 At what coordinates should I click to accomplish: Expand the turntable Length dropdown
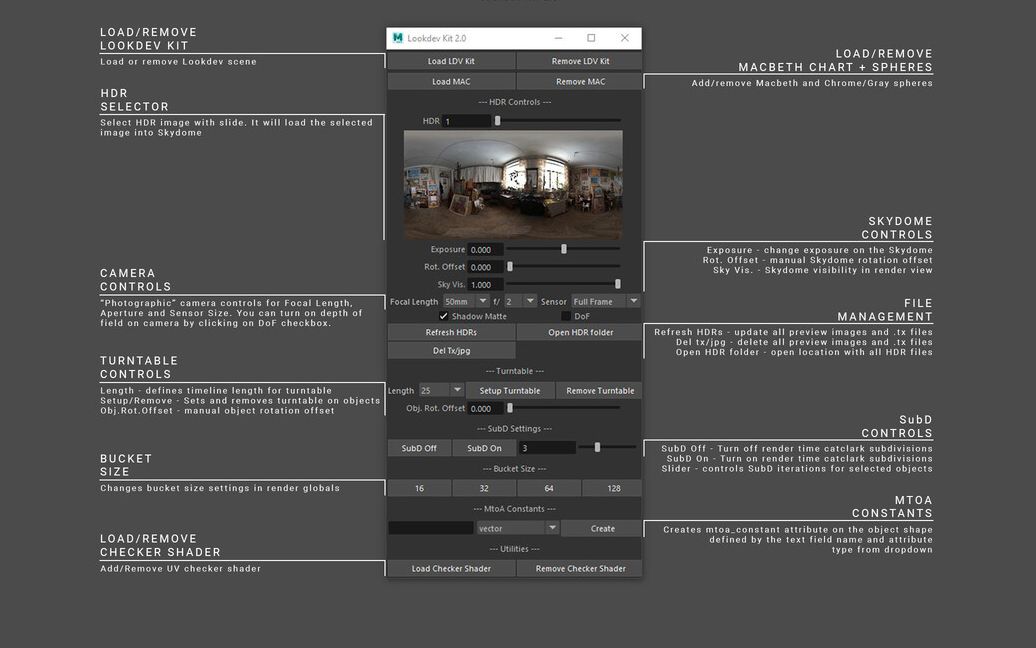point(456,390)
